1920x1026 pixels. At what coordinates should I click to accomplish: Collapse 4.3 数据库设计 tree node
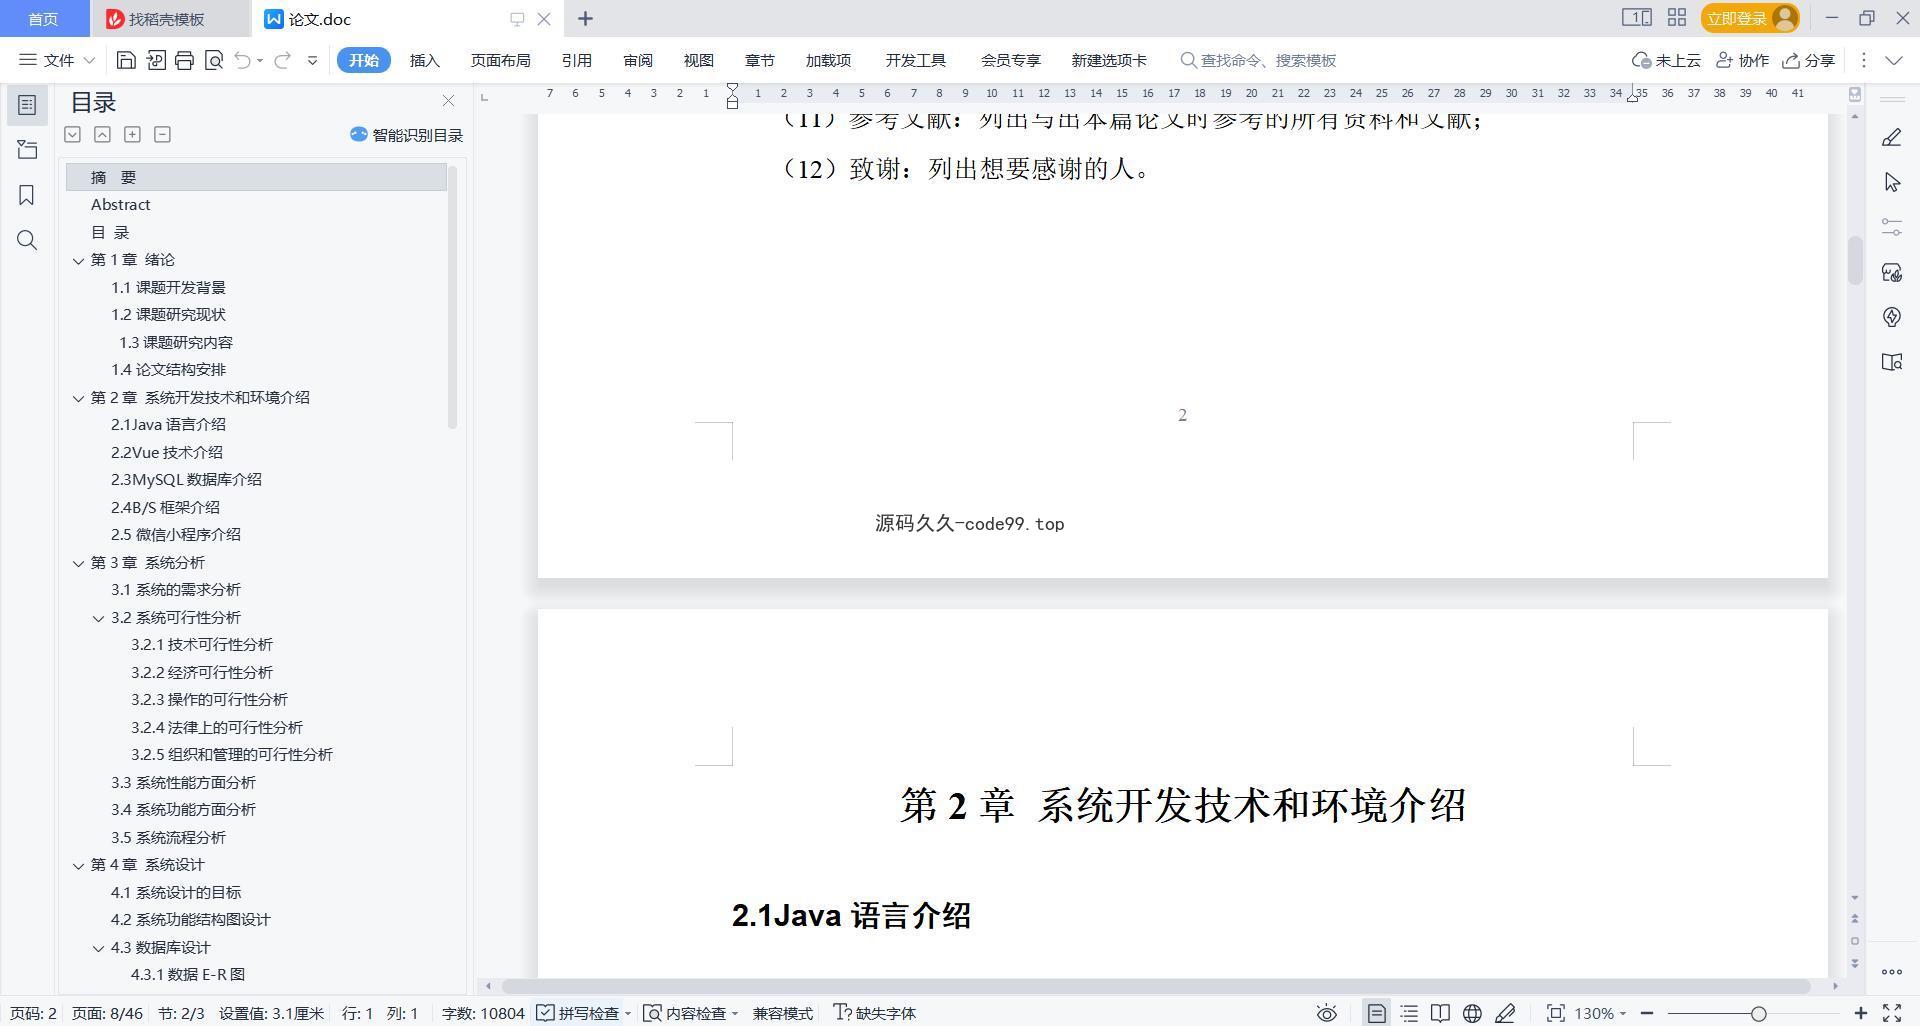(98, 948)
